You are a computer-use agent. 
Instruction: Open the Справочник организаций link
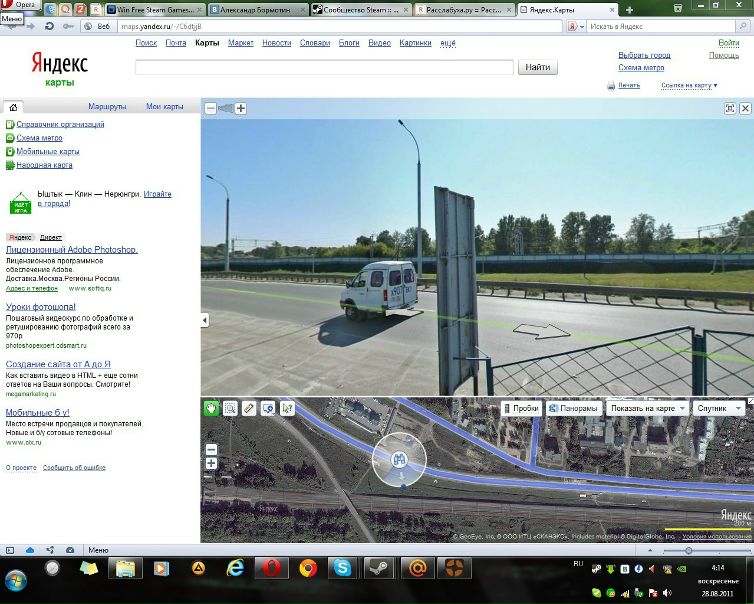coord(60,124)
